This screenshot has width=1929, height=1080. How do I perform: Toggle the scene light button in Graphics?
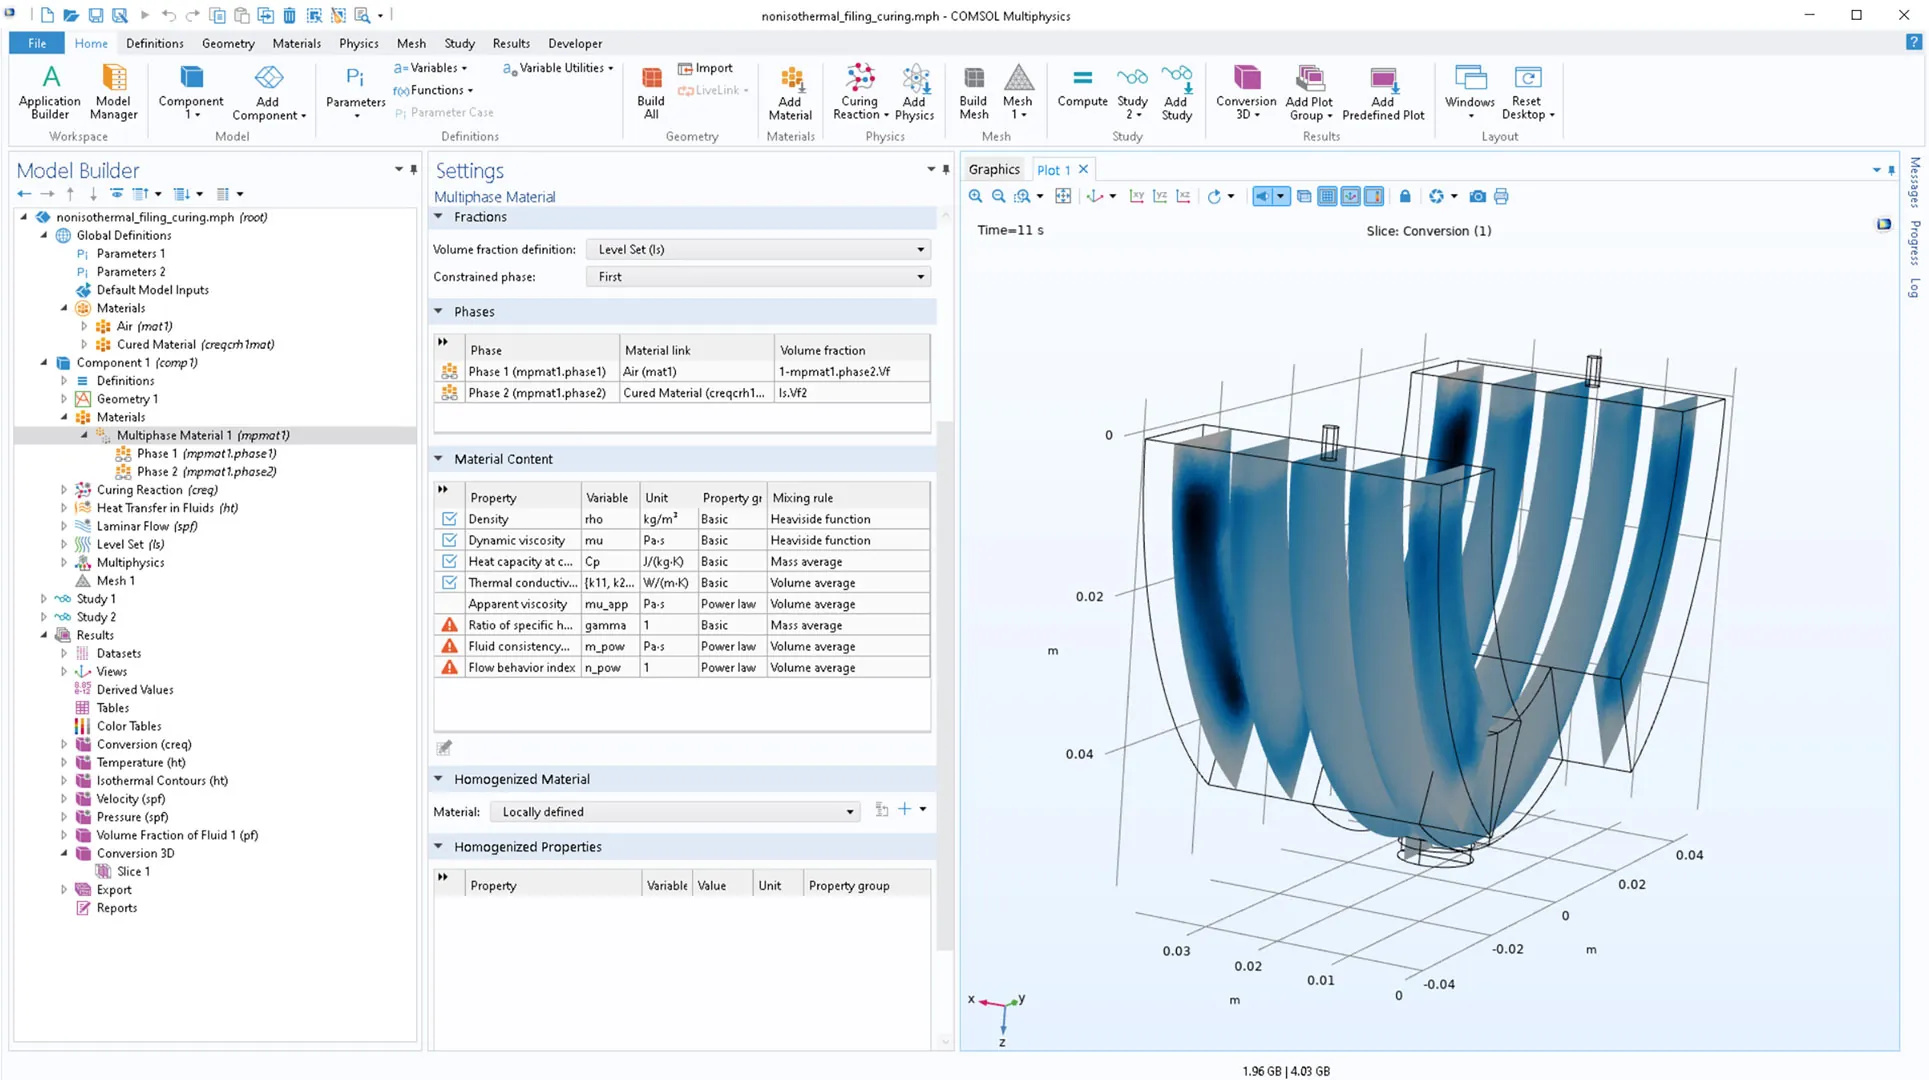coord(1263,196)
